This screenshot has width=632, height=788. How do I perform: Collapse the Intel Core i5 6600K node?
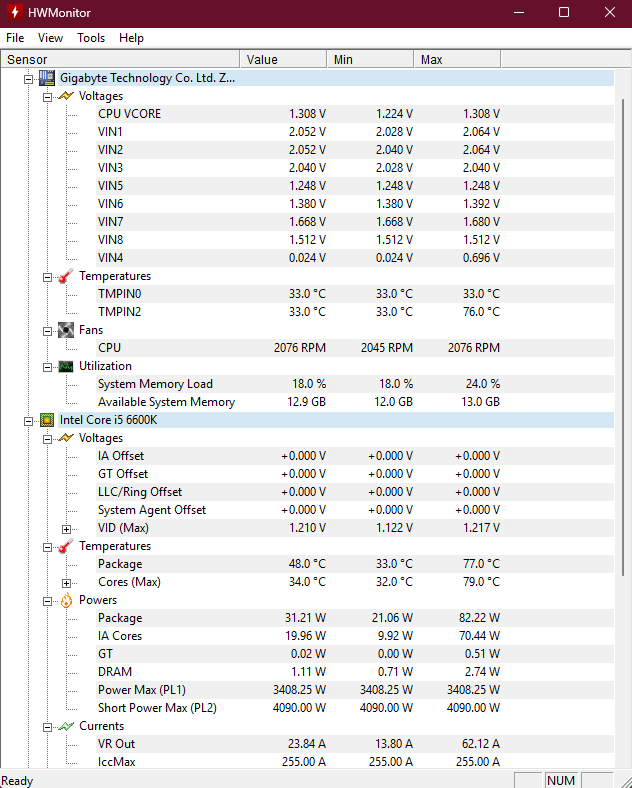coord(28,420)
